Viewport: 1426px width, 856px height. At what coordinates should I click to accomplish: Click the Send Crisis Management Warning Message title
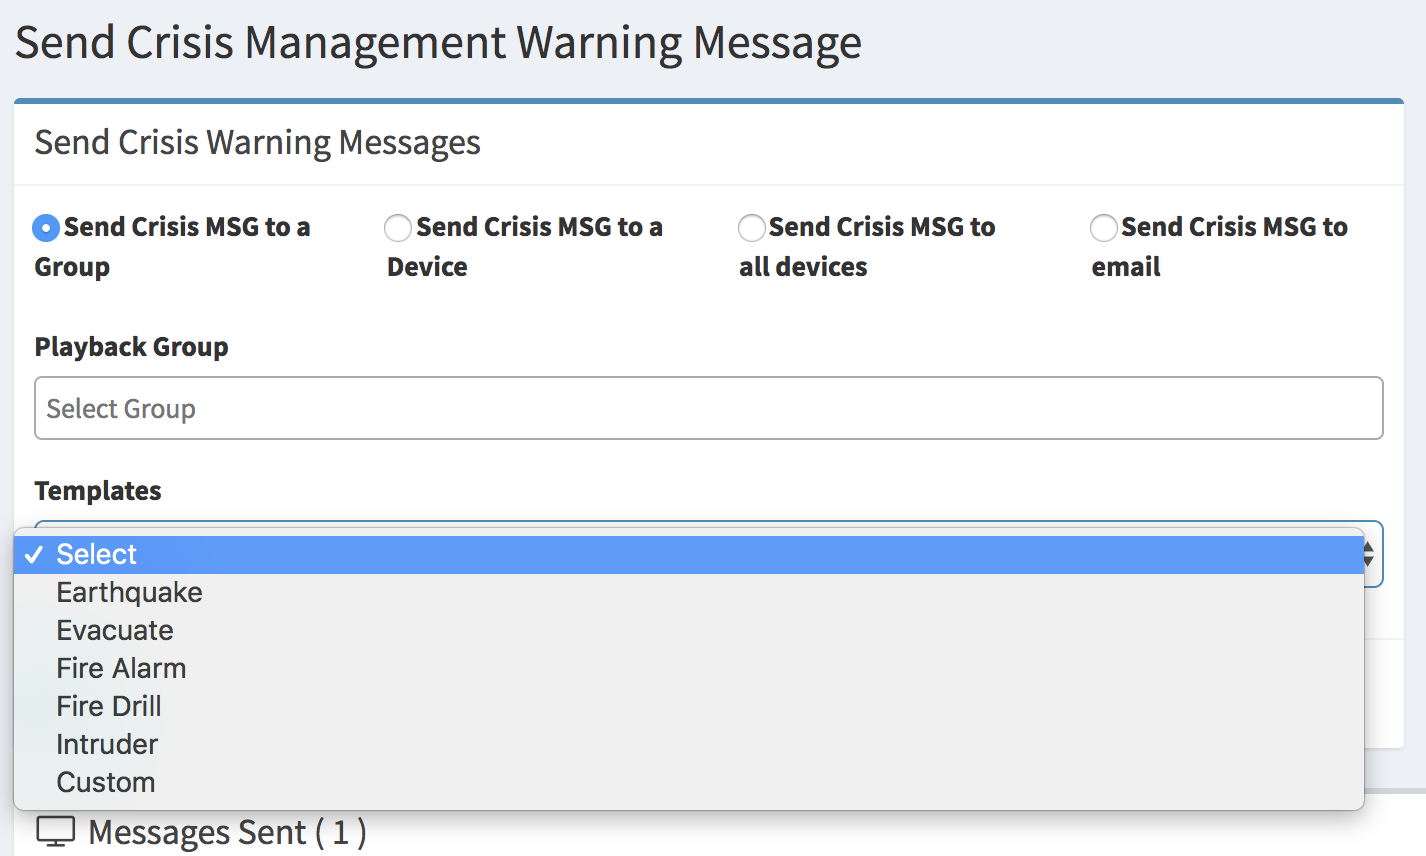point(438,44)
